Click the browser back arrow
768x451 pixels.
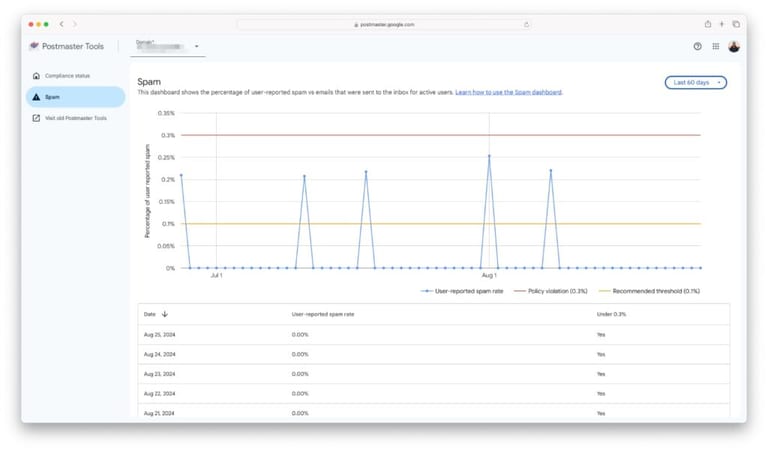[61, 24]
